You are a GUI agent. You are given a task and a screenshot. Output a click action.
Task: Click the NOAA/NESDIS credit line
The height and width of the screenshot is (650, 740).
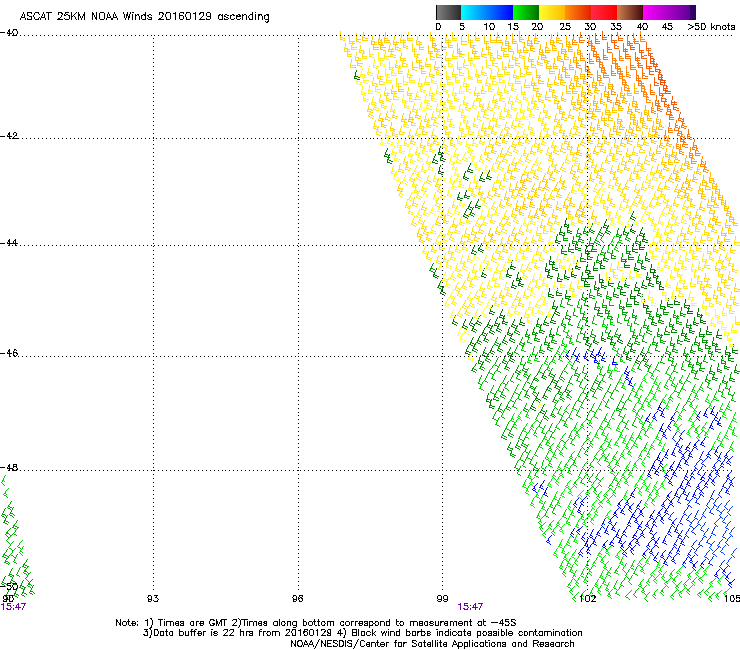[x=432, y=644]
